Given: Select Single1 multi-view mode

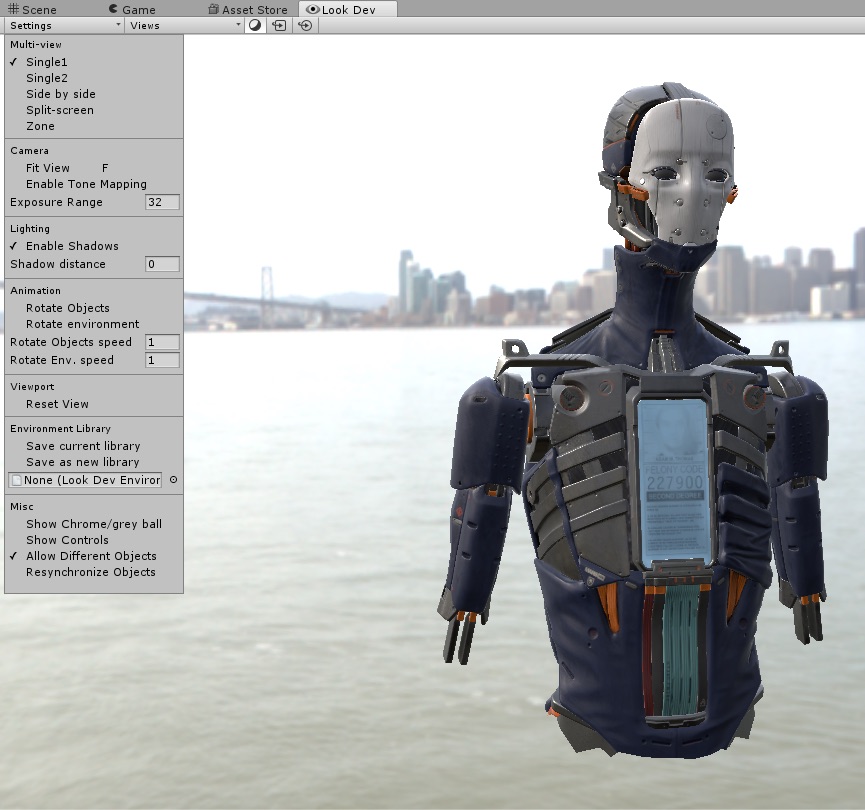Looking at the screenshot, I should tap(47, 62).
